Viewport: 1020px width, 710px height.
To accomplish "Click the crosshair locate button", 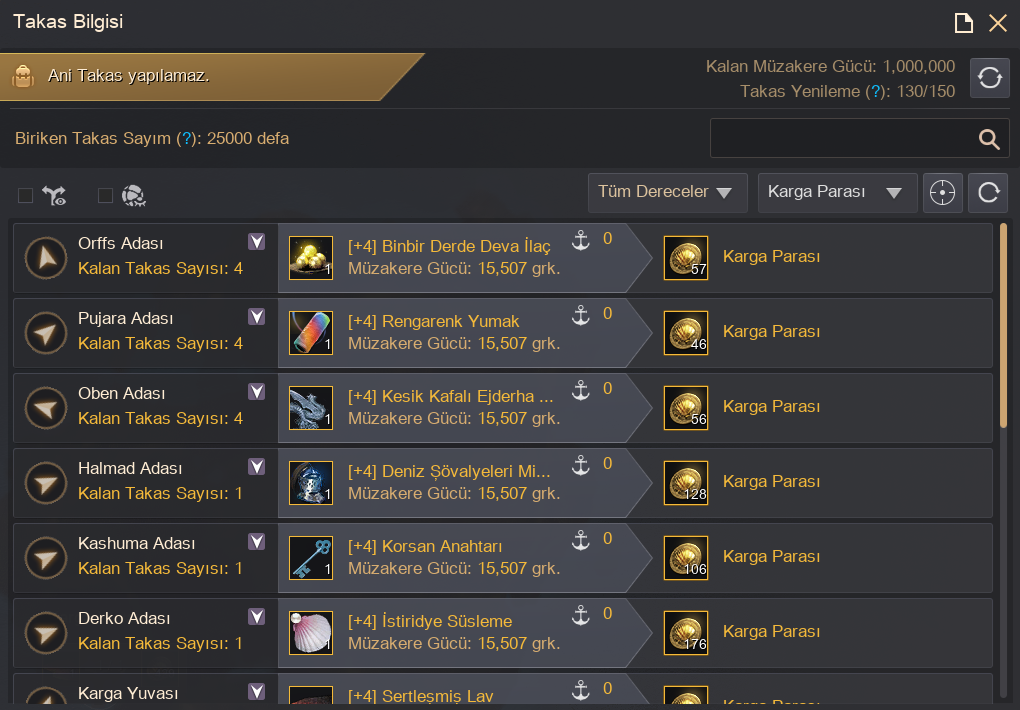I will (x=943, y=193).
